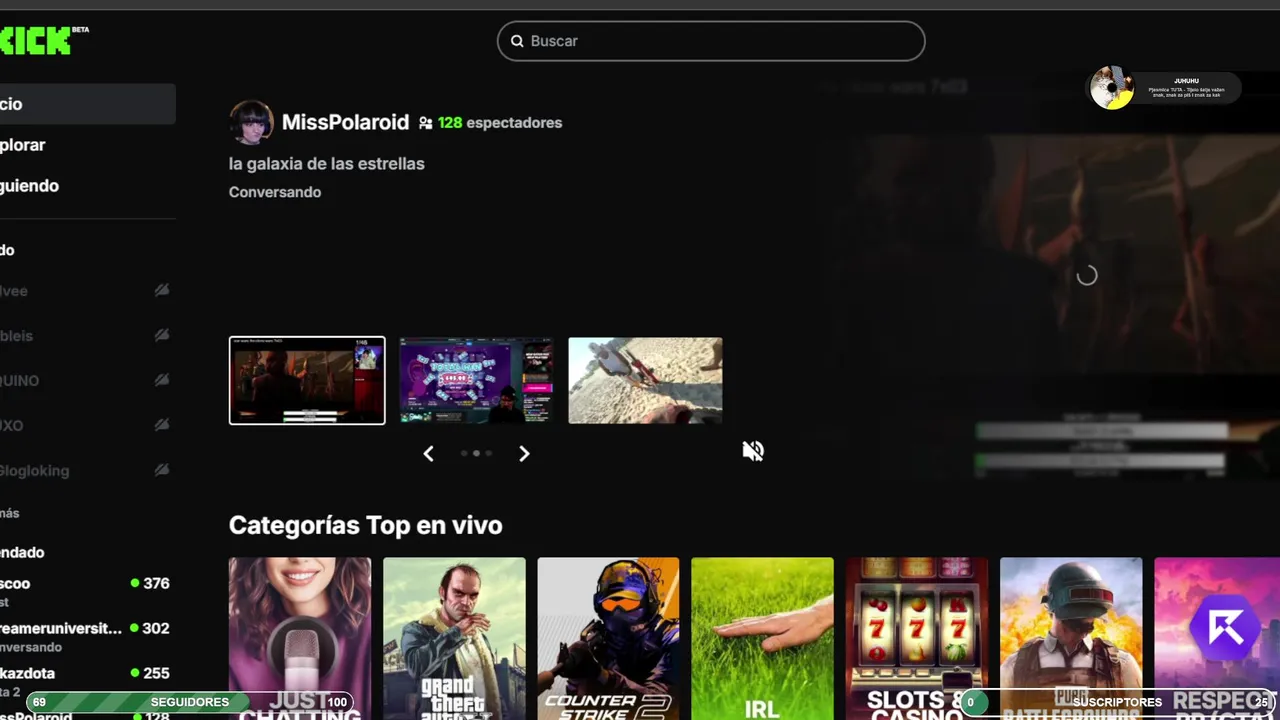Open the JUHUHU notification message
1280x720 pixels.
click(x=1186, y=88)
